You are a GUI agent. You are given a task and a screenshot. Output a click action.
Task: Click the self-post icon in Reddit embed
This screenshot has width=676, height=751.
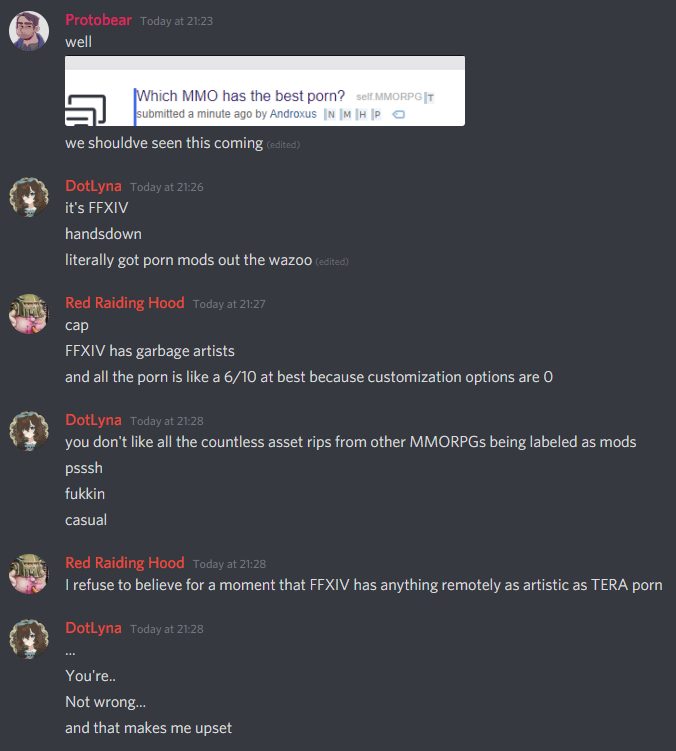85,110
